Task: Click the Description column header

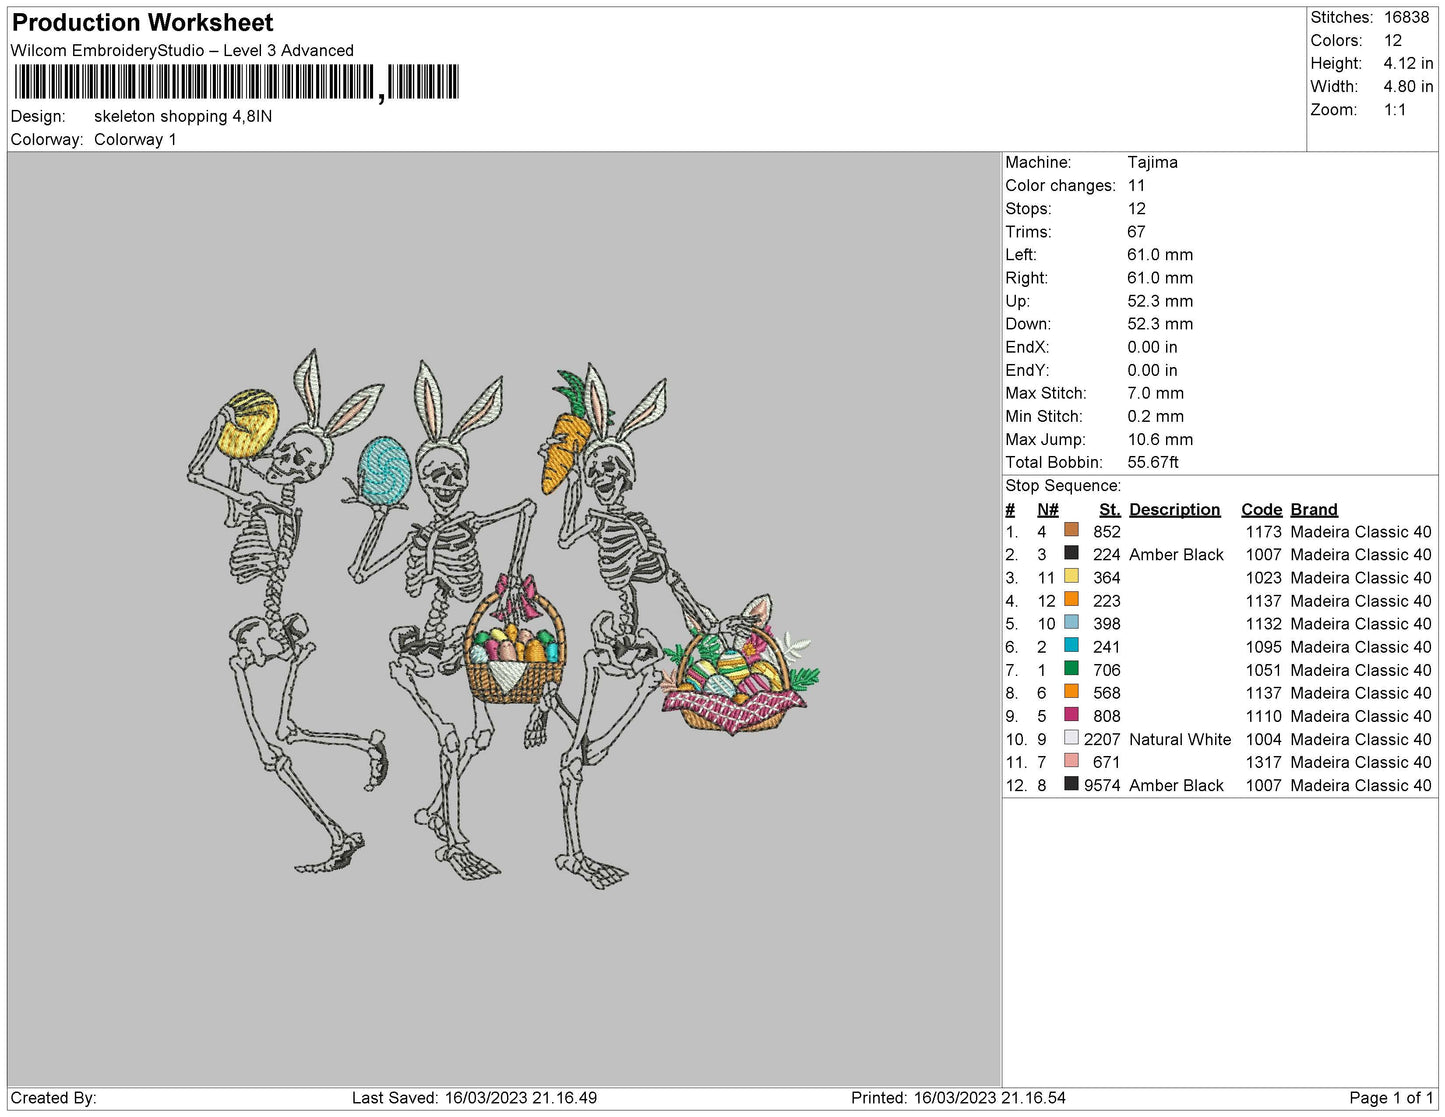Action: coord(1174,509)
